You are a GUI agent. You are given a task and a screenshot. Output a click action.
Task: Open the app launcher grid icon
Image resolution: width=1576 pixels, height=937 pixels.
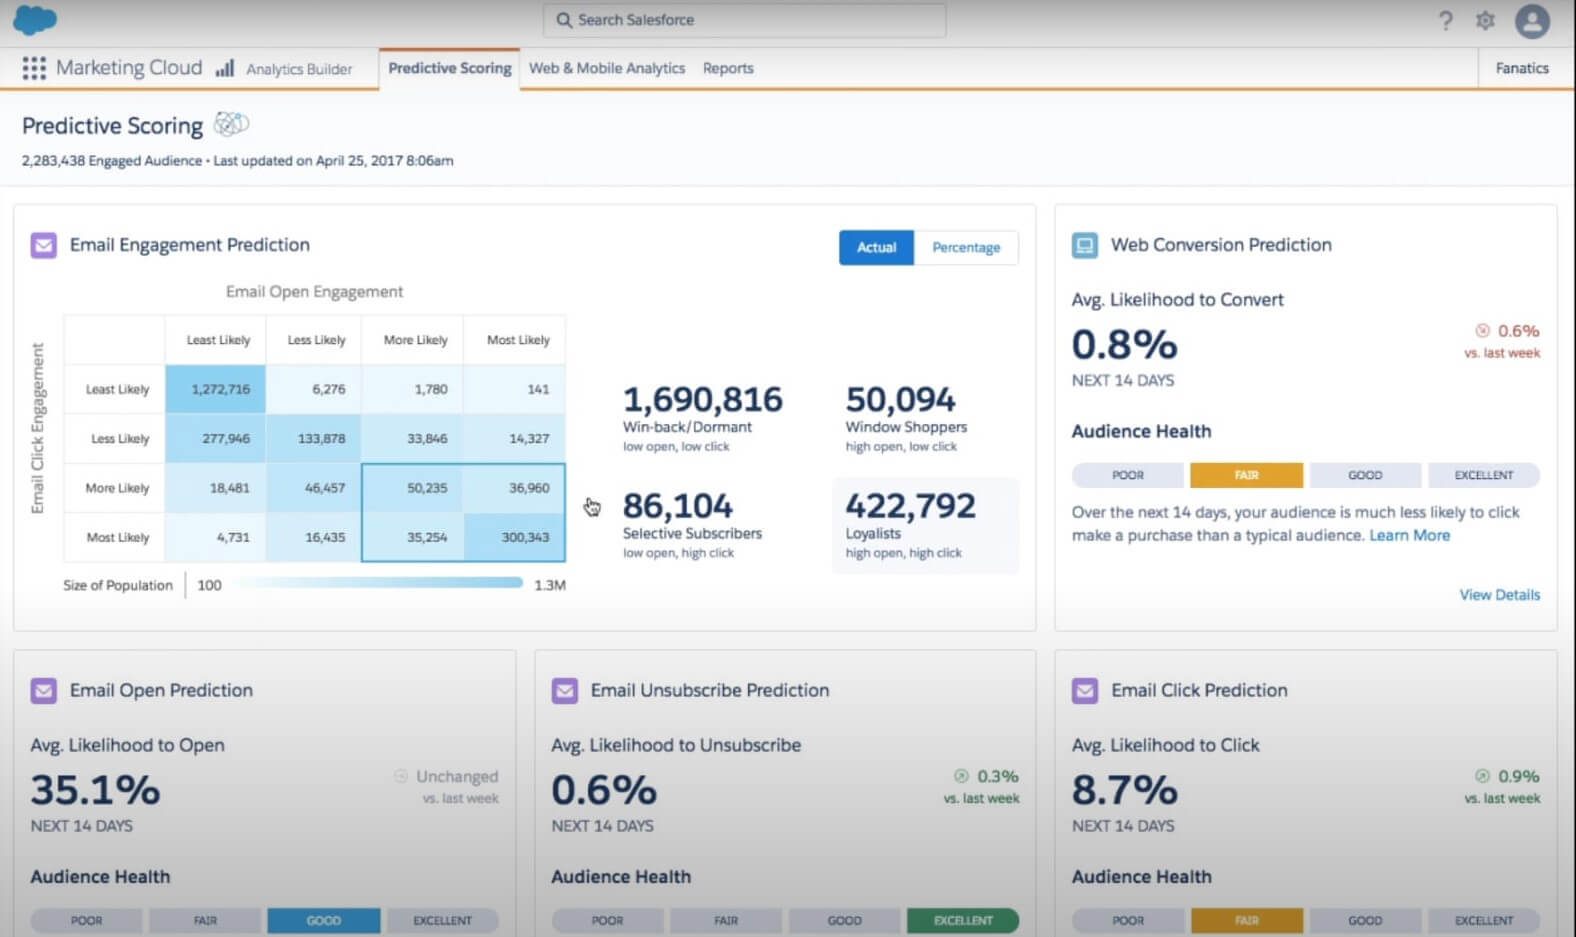pyautogui.click(x=34, y=68)
